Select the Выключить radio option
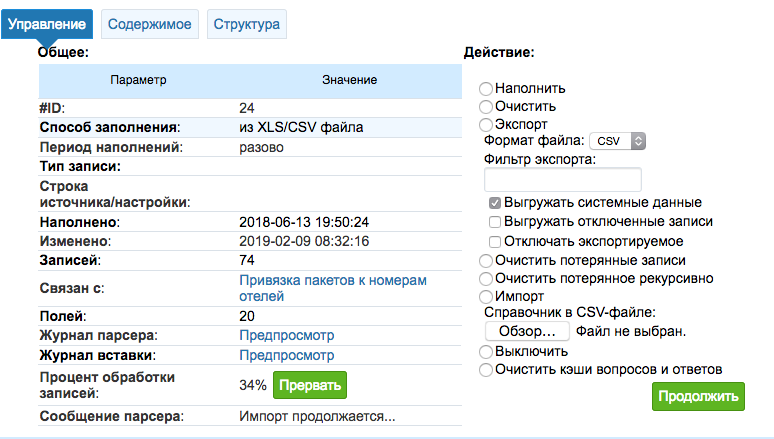774x439 pixels. tap(486, 352)
